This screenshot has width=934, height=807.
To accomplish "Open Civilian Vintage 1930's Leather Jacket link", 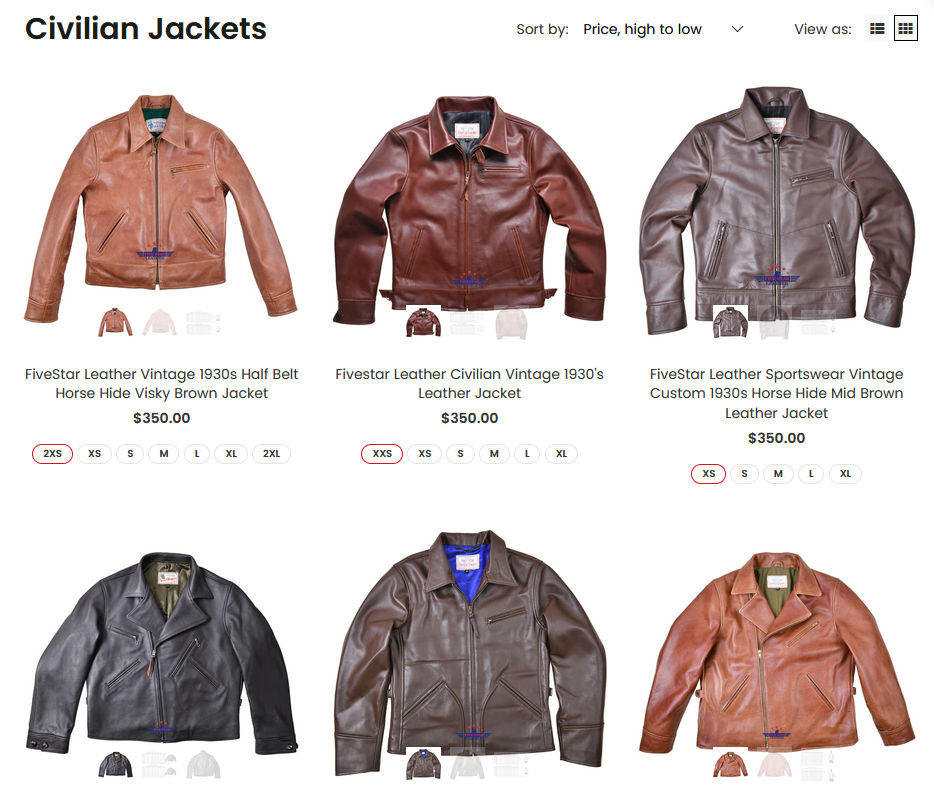I will click(469, 384).
